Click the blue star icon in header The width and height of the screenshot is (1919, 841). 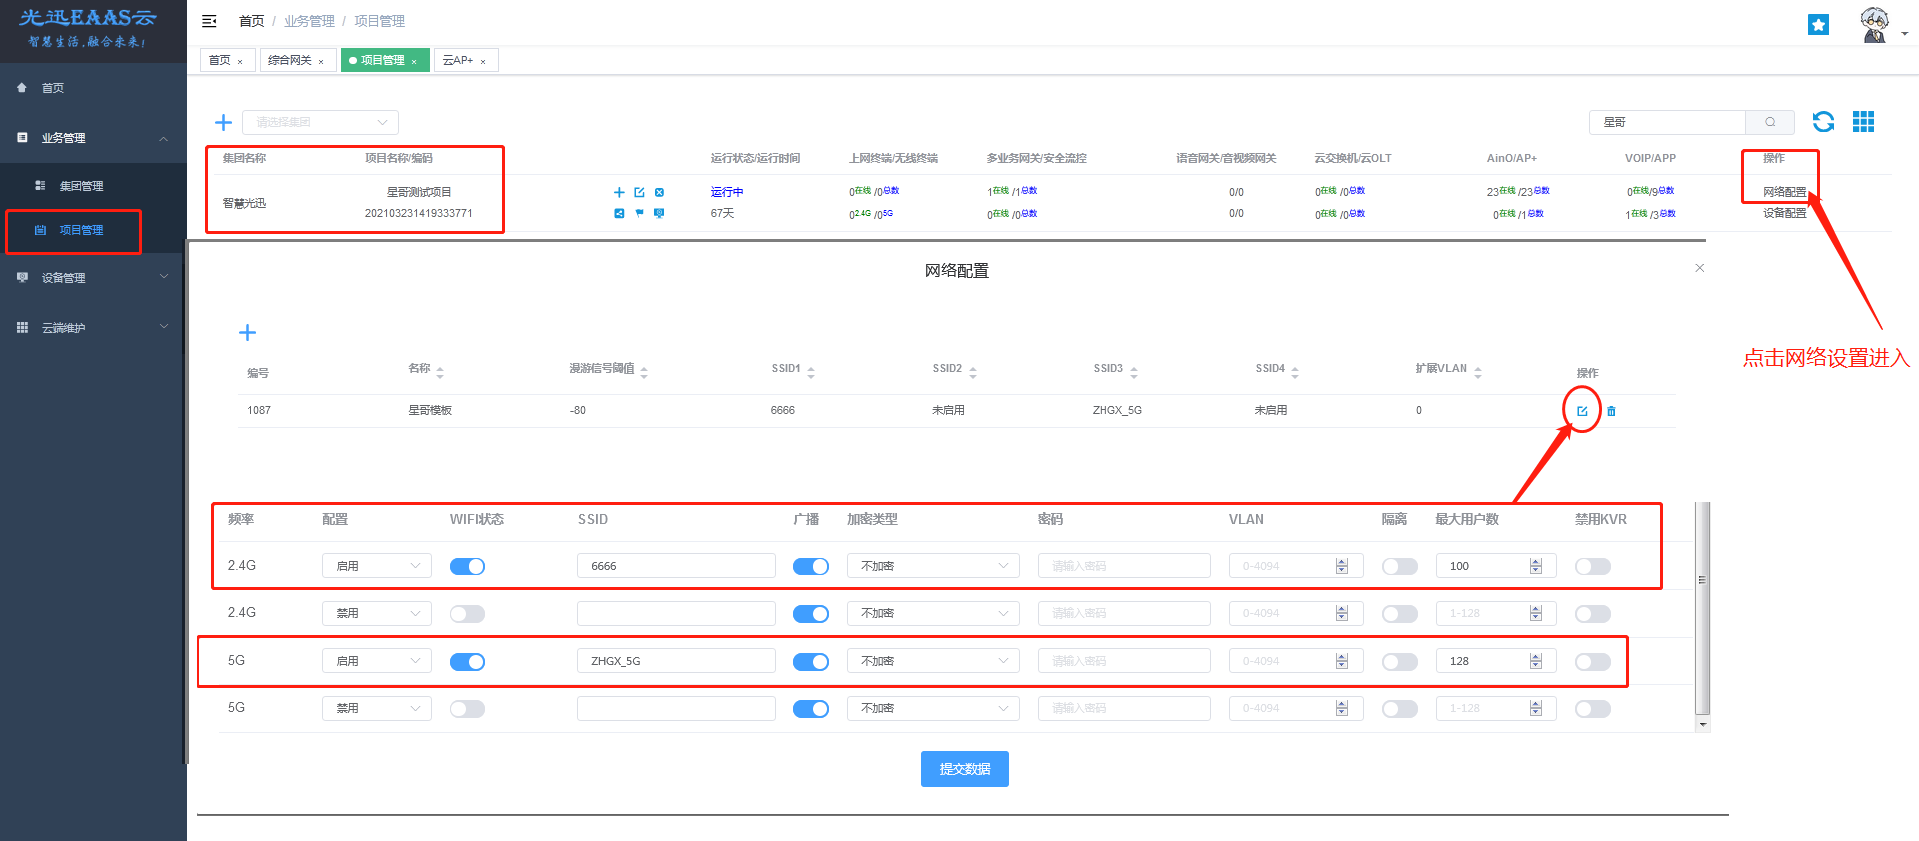pyautogui.click(x=1818, y=25)
